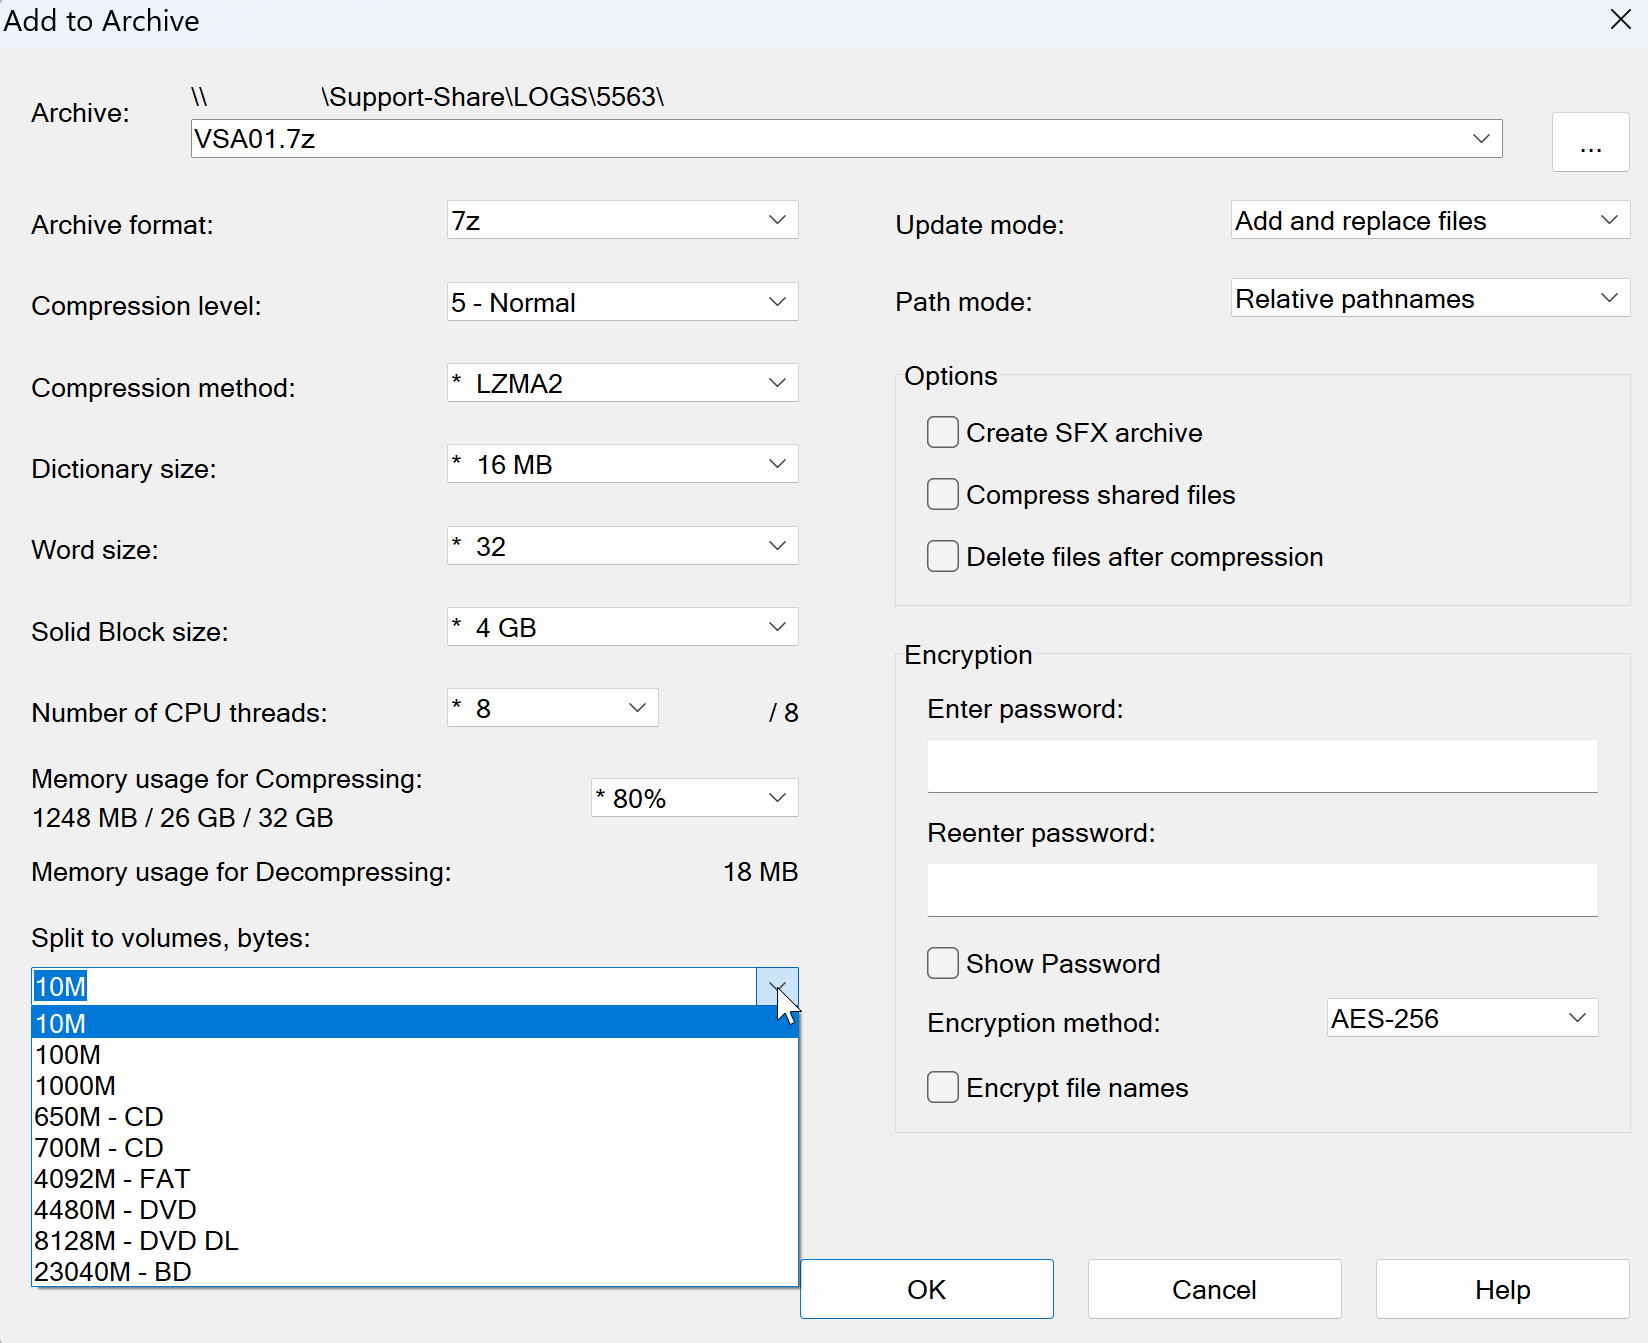Screen dimensions: 1648x1343
Task: Close the Add to Archive dialog
Action: click(1620, 20)
